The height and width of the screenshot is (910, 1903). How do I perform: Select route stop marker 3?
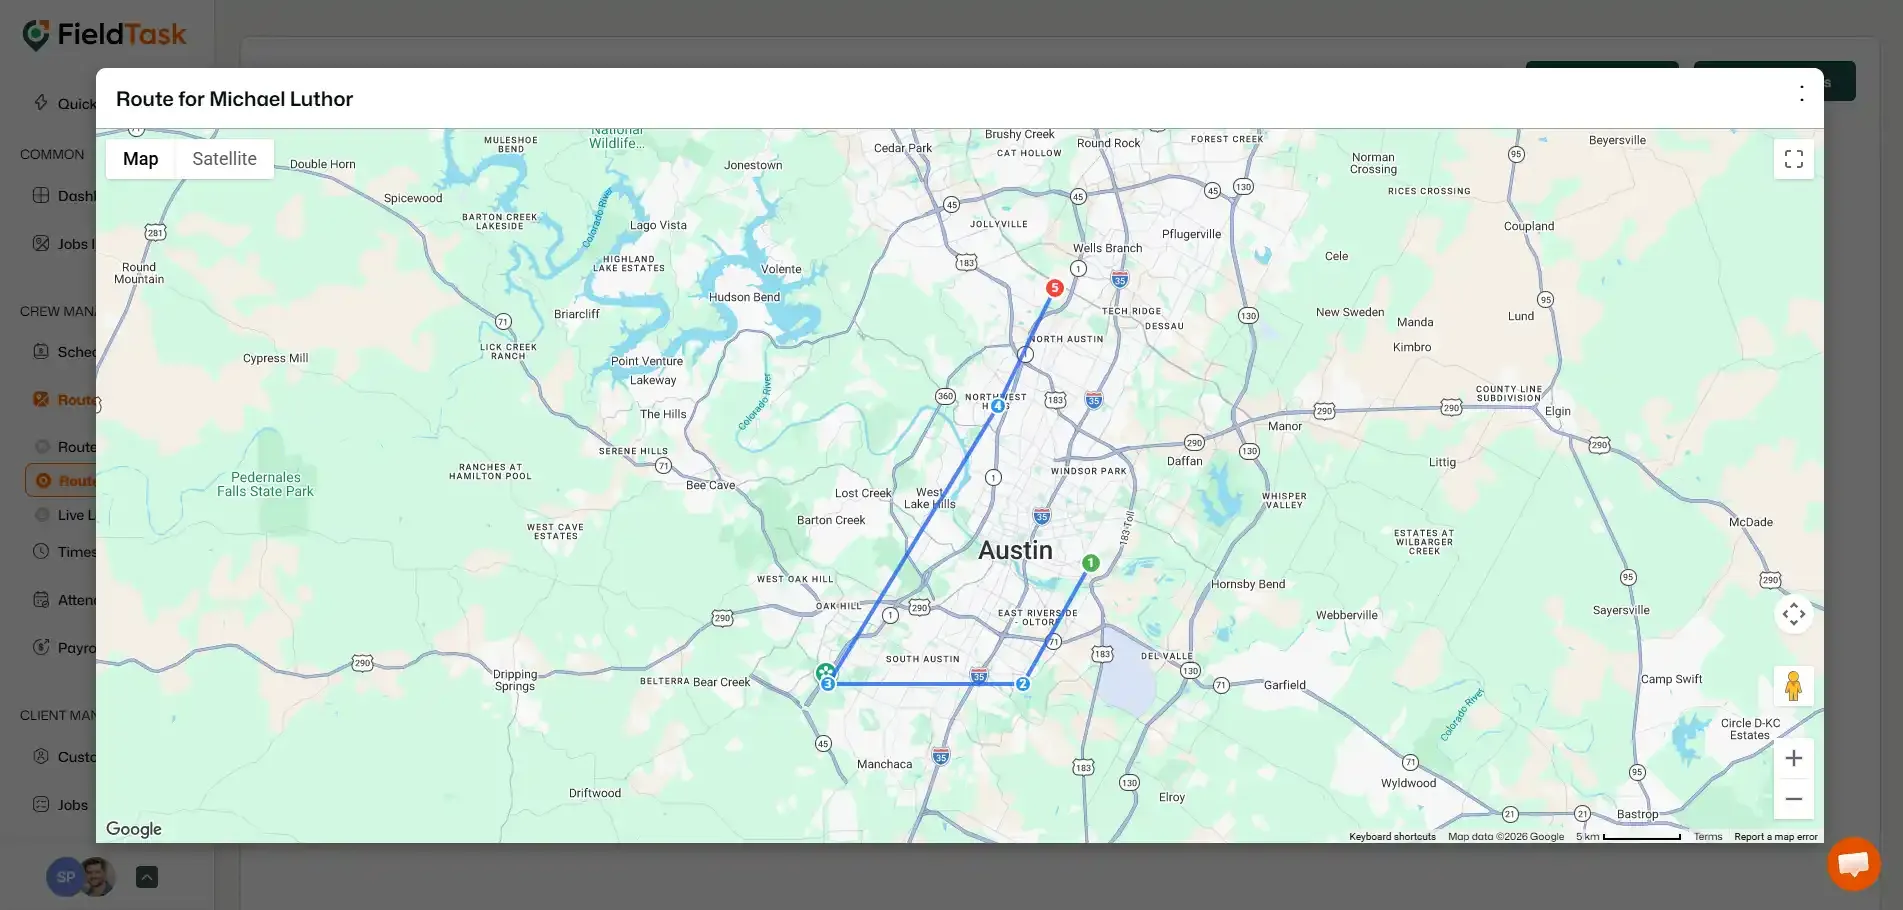click(x=827, y=684)
